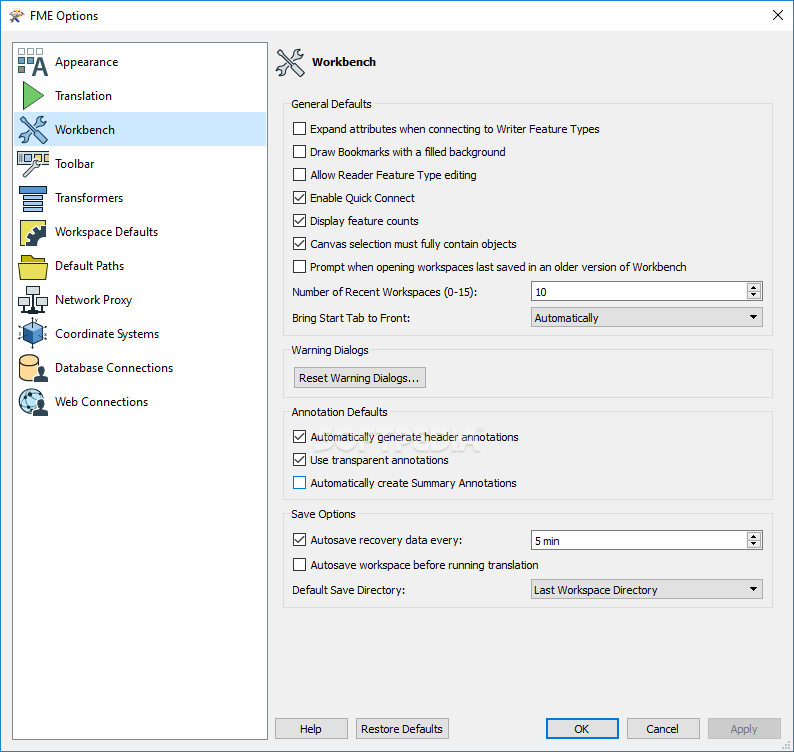
Task: Click the Workbench header wrench icon
Action: point(290,62)
